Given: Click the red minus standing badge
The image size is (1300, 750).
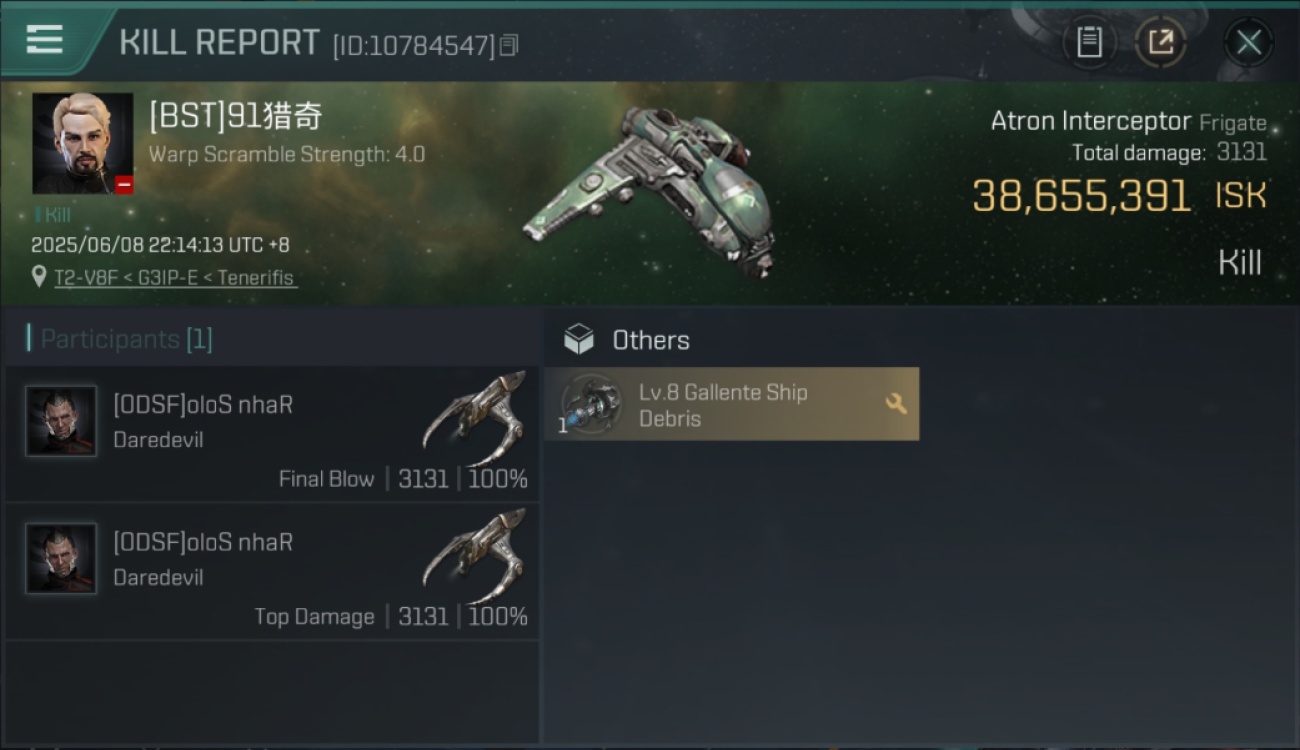Looking at the screenshot, I should coord(124,185).
